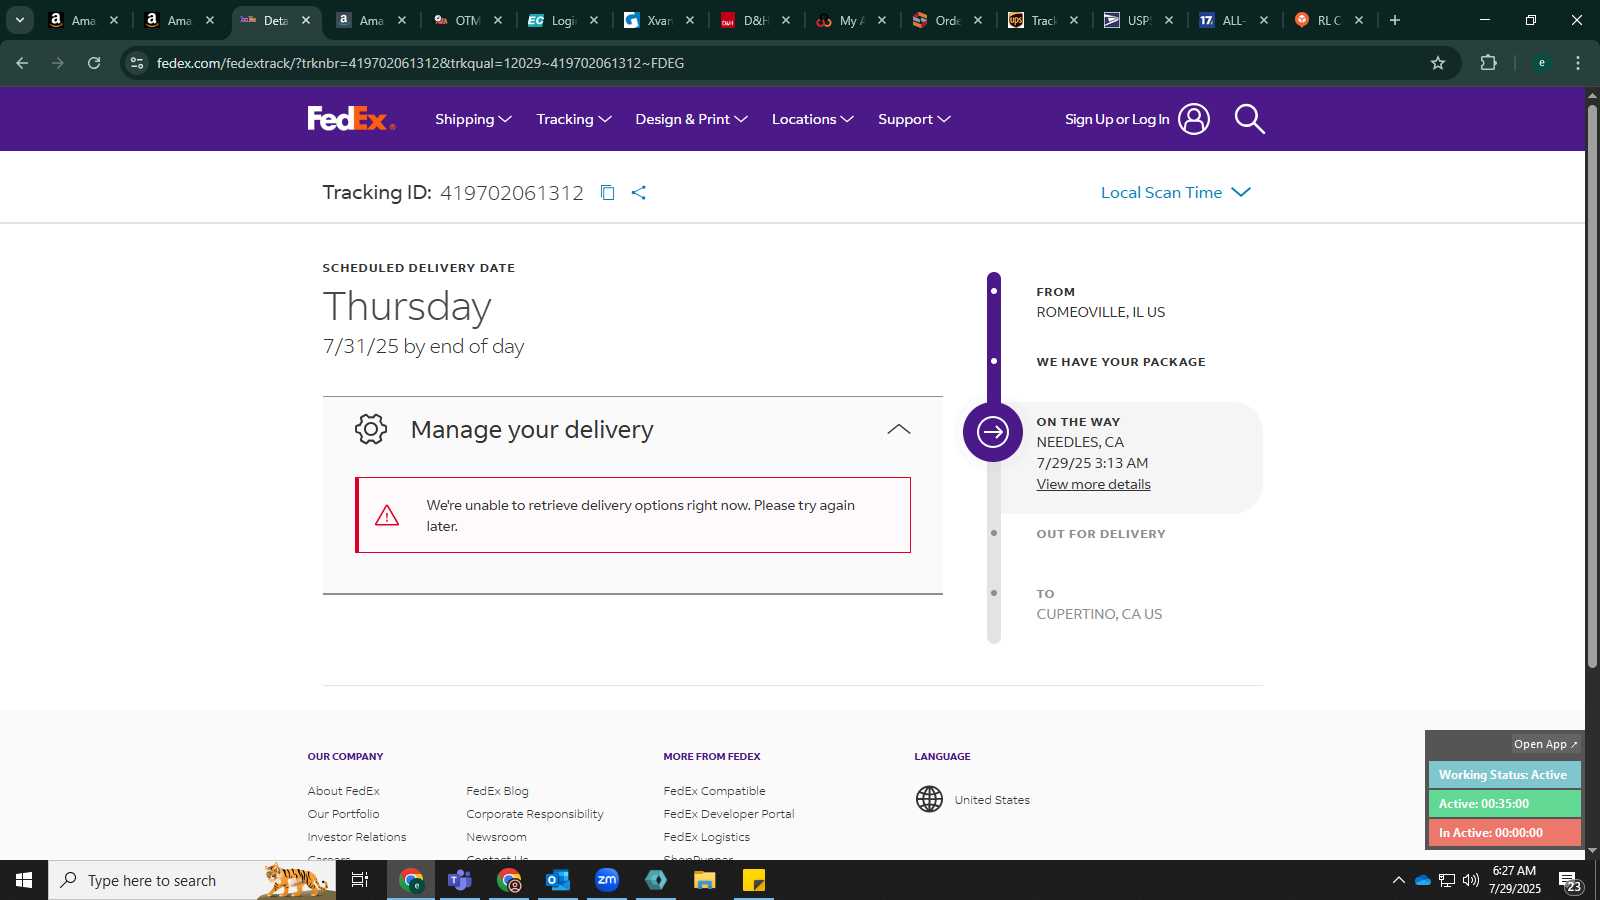This screenshot has width=1600, height=900.
Task: Open Task View on the taskbar
Action: [360, 880]
